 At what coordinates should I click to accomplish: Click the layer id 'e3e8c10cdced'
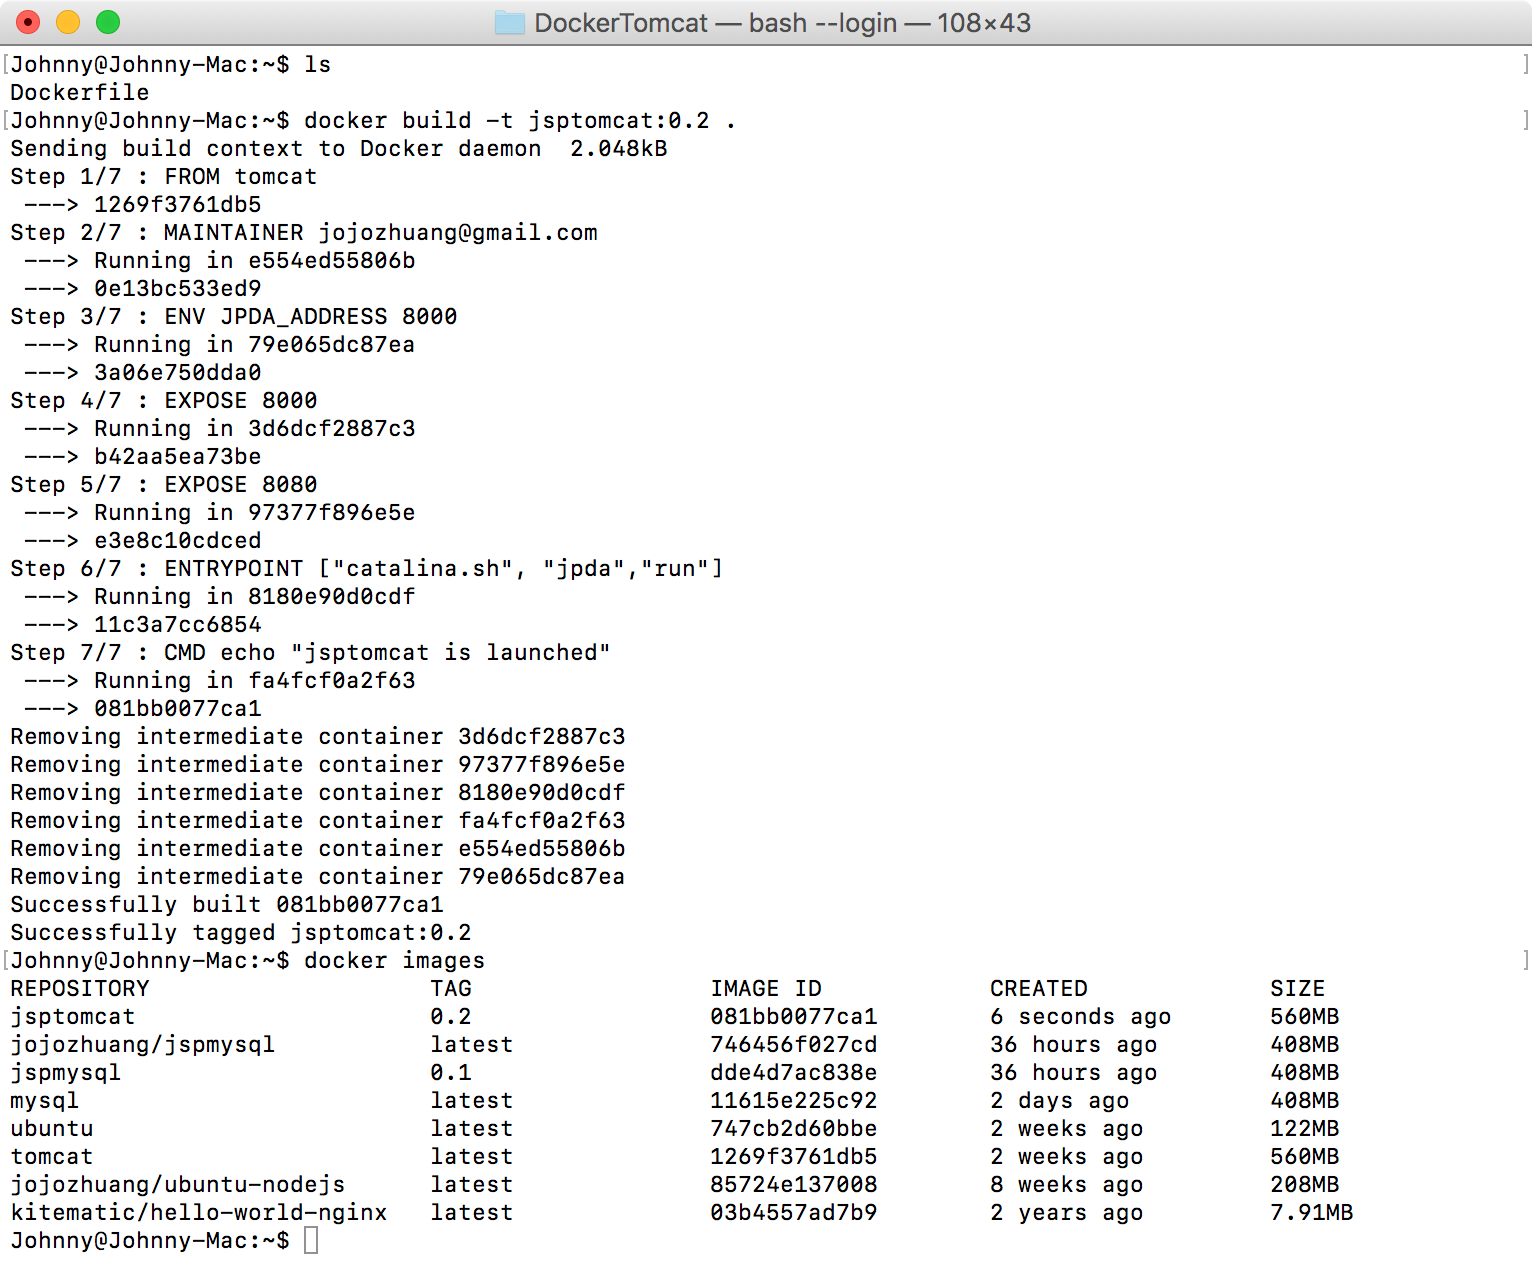pos(178,540)
